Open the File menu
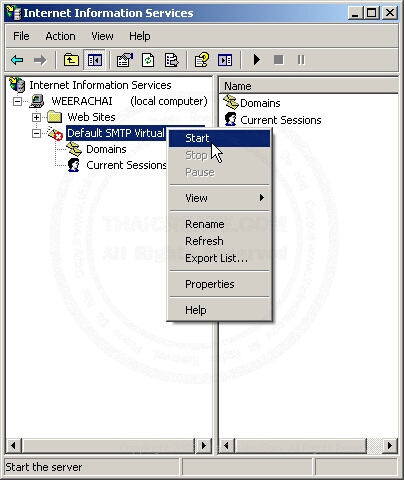The image size is (404, 480). tap(21, 36)
